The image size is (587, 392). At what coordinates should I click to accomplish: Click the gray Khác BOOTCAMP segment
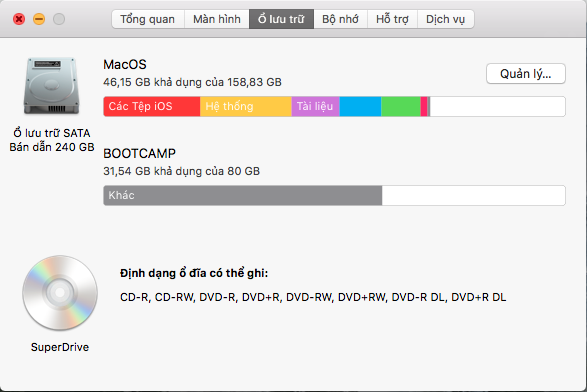(x=243, y=195)
